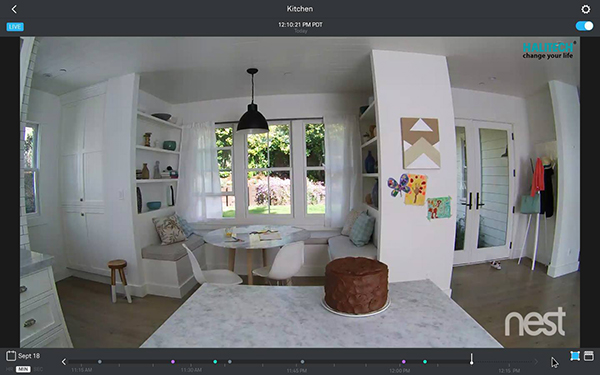Screen dimensions: 600x375
Task: Jump to teal event dot after 11:30 AM
Action: click(215, 362)
